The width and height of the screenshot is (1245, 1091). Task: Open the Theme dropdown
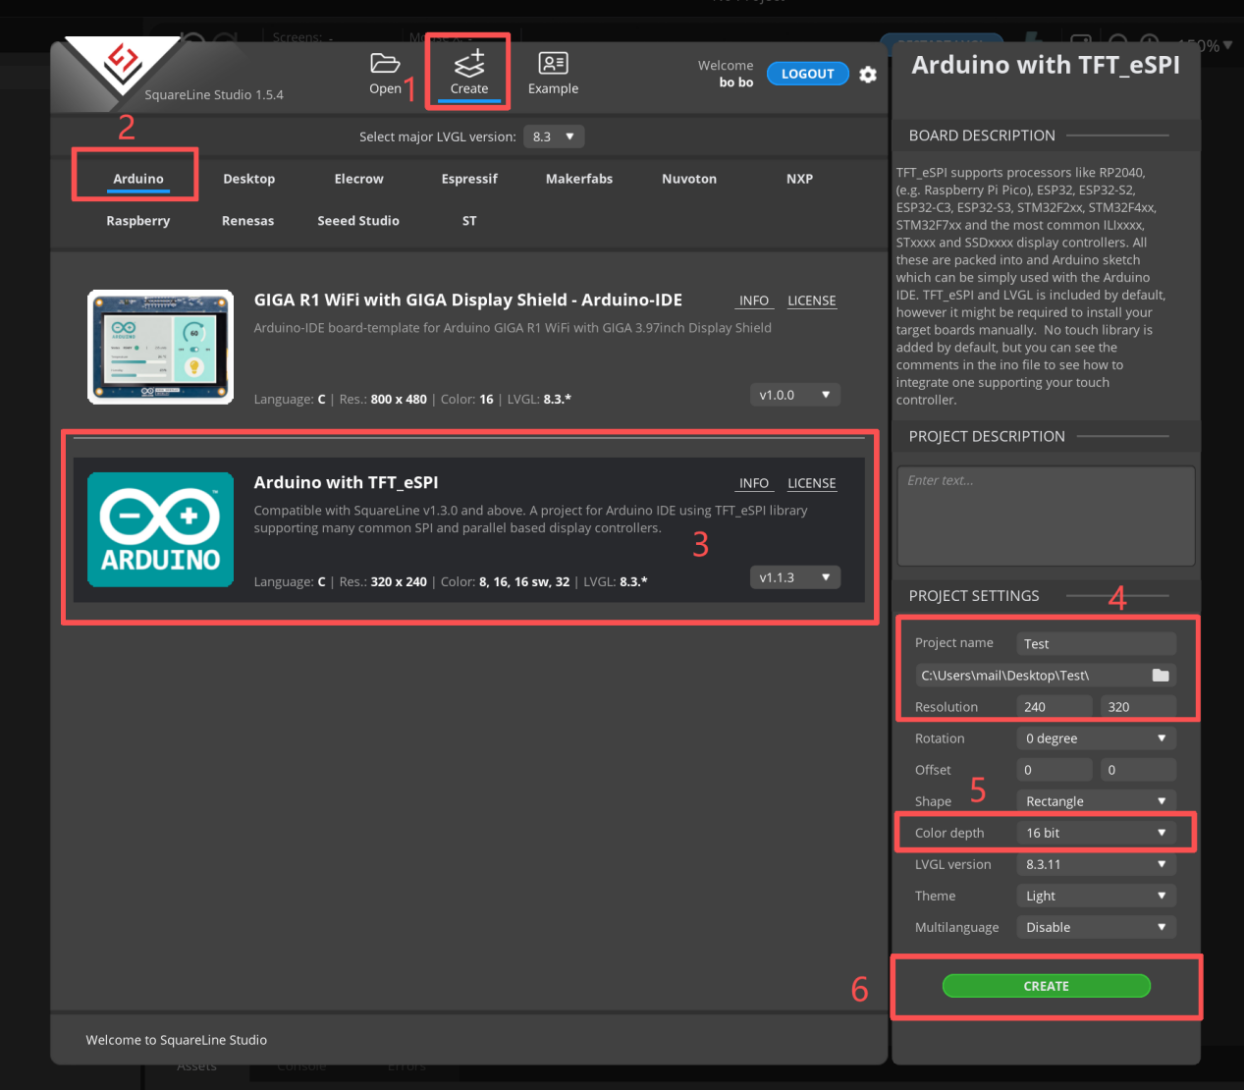pos(1096,896)
